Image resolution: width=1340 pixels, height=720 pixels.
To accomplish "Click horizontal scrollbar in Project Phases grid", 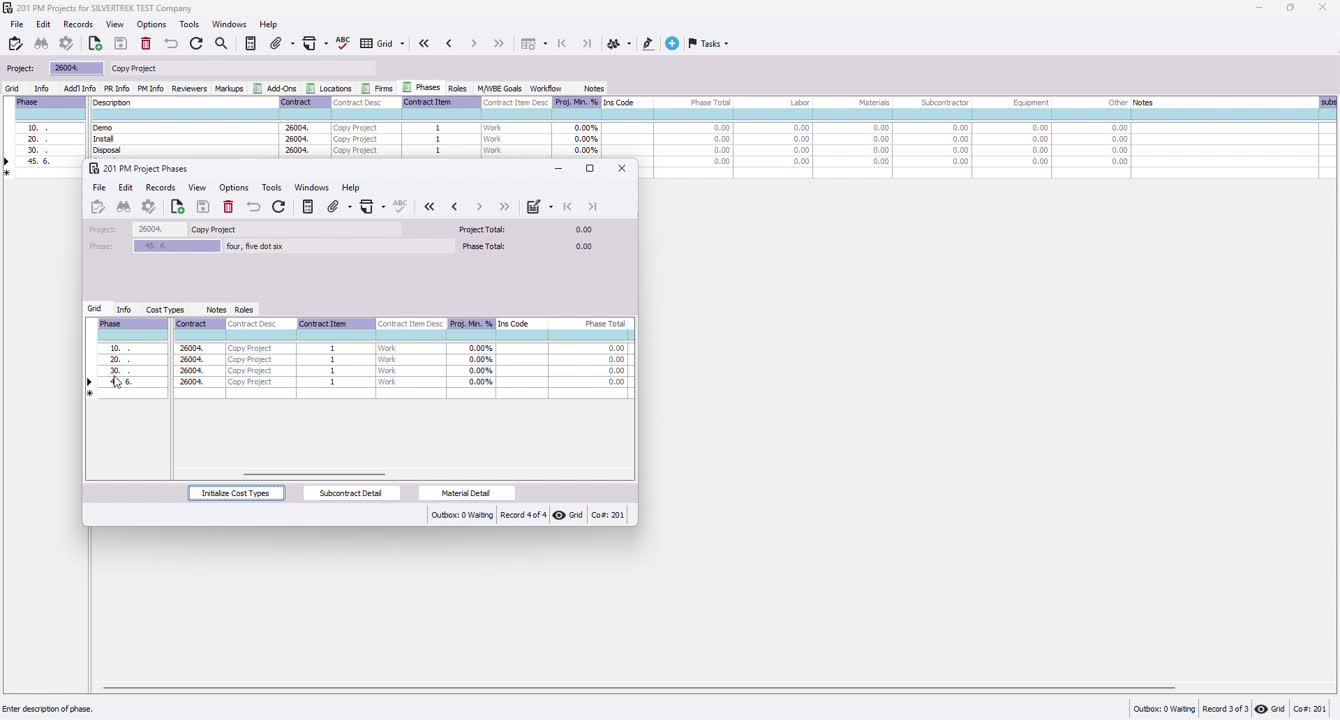I will (x=314, y=475).
